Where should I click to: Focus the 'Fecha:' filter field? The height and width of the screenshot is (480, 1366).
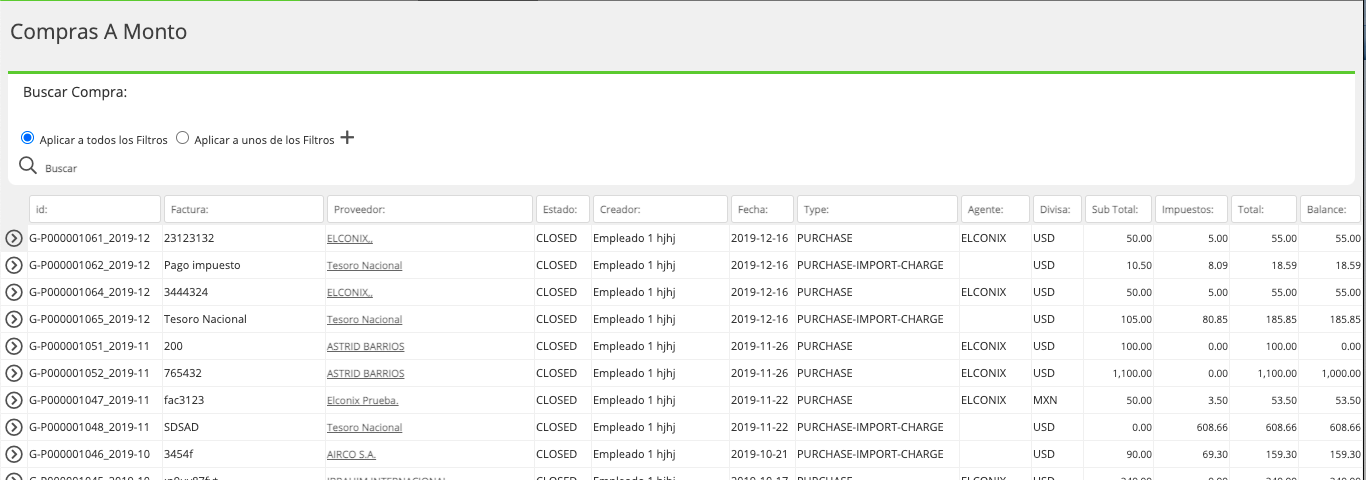click(762, 209)
